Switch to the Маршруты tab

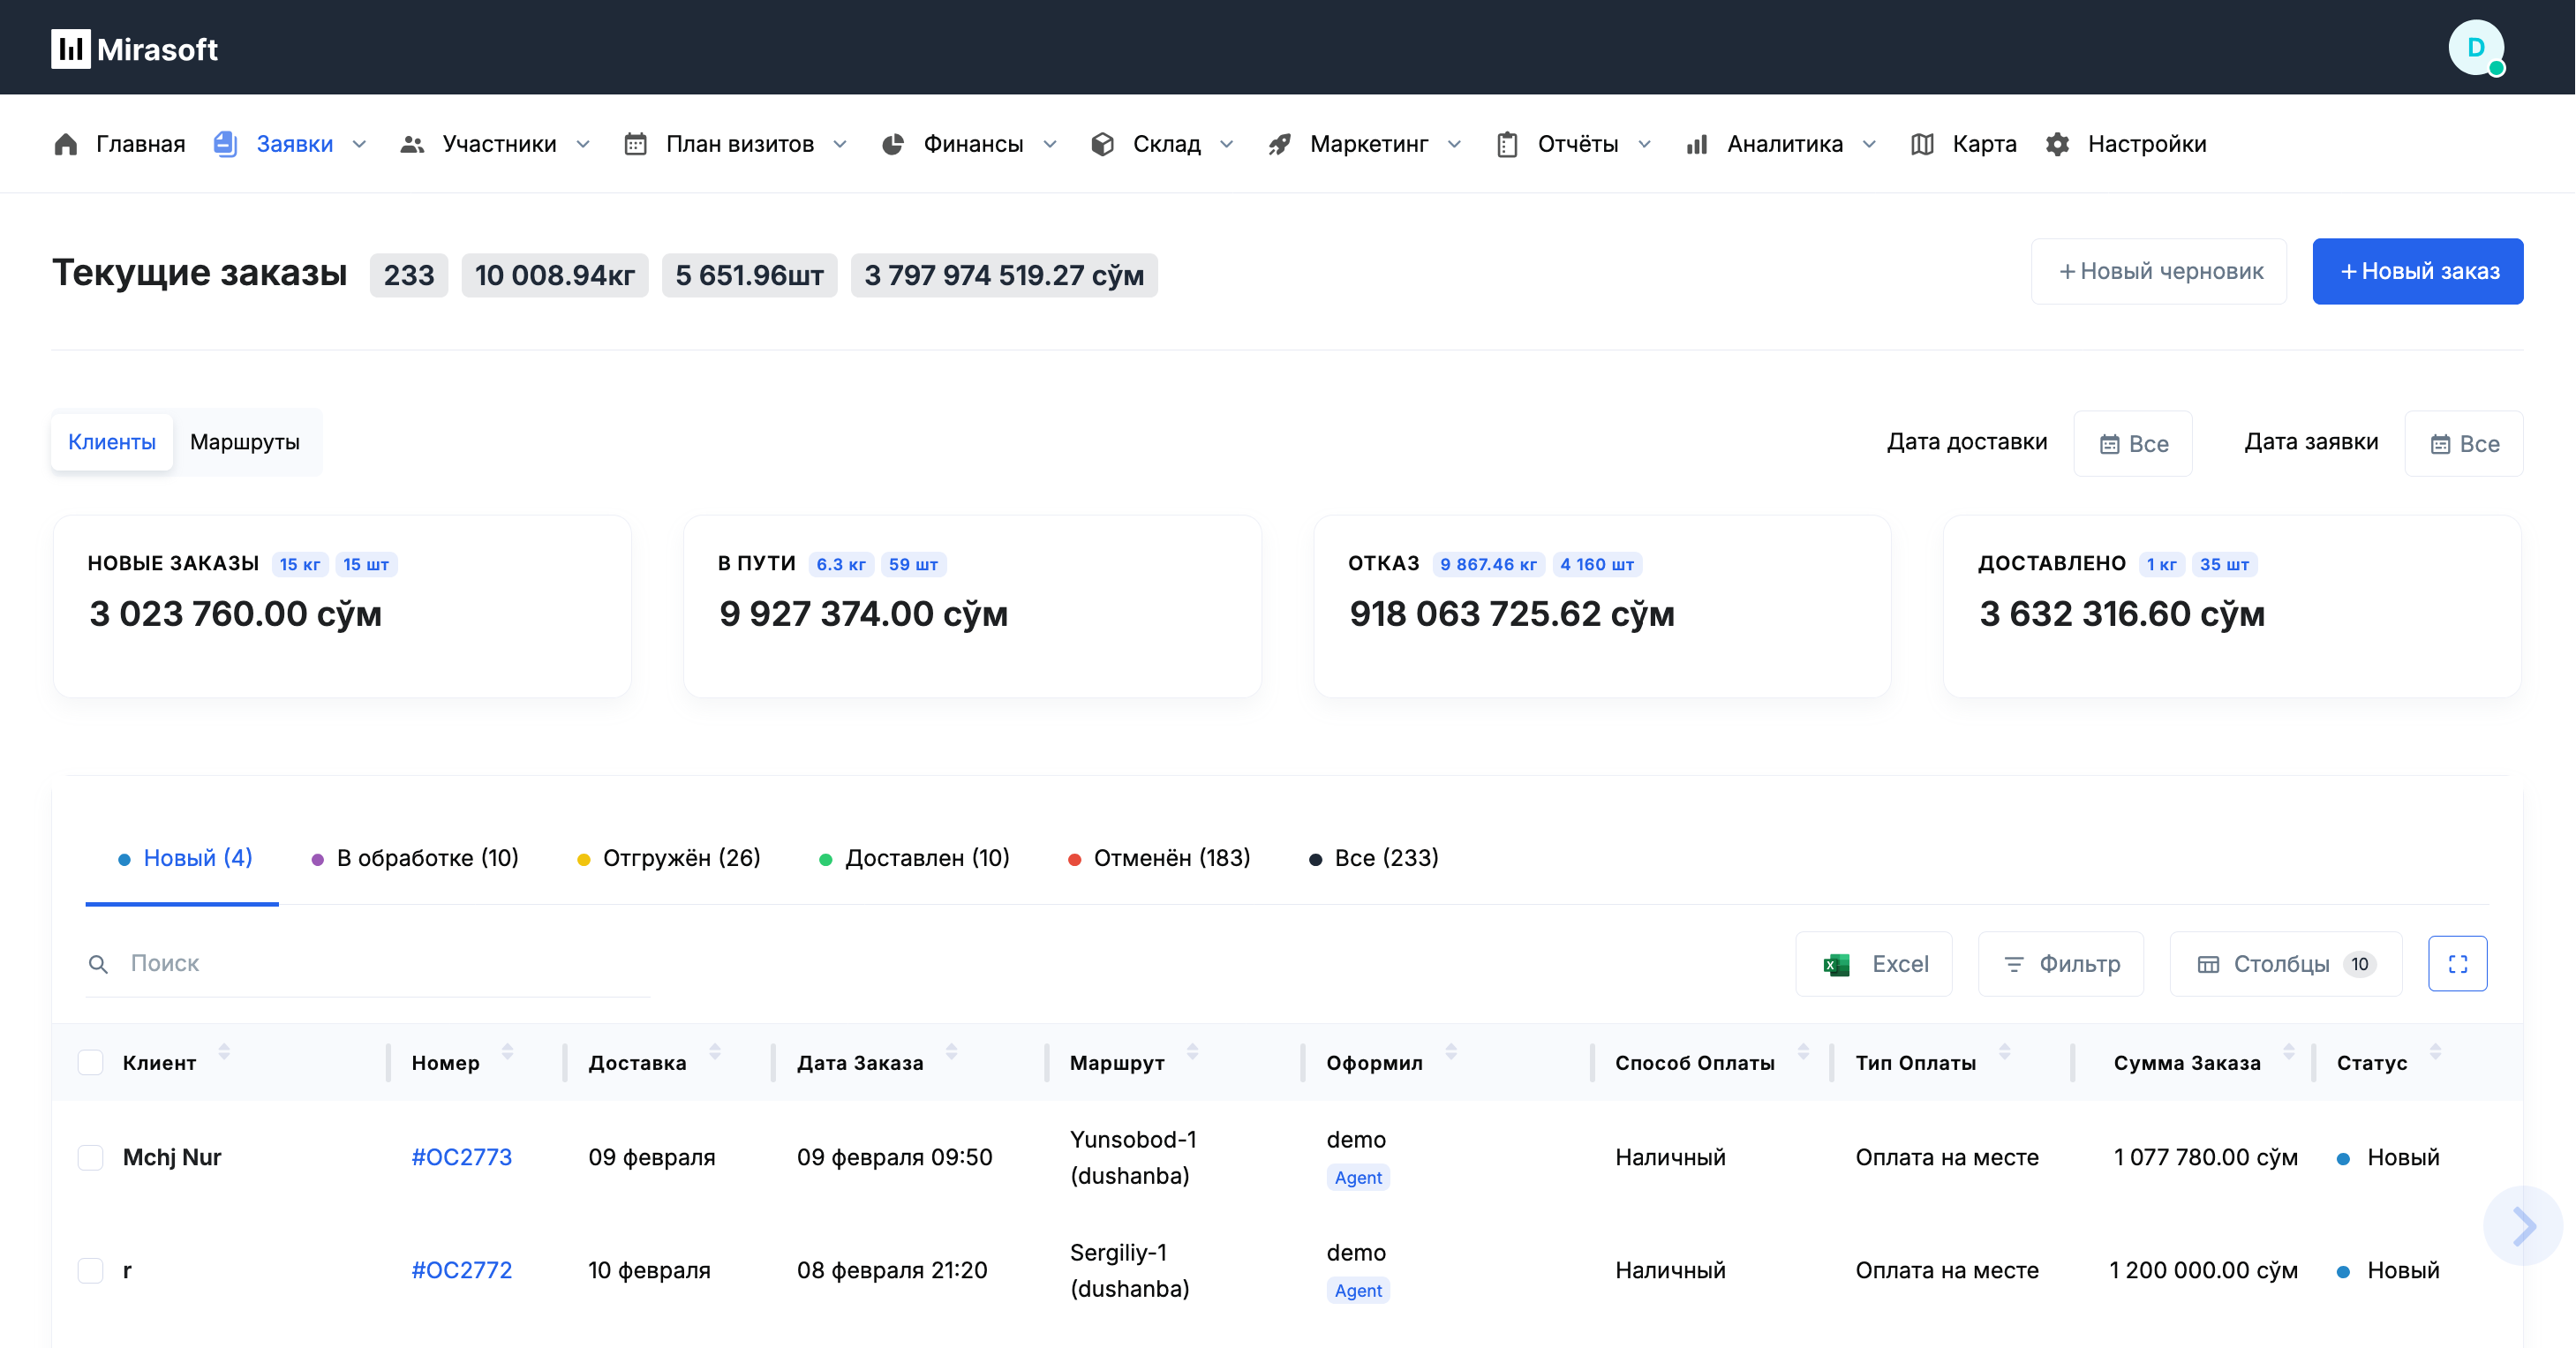click(245, 442)
